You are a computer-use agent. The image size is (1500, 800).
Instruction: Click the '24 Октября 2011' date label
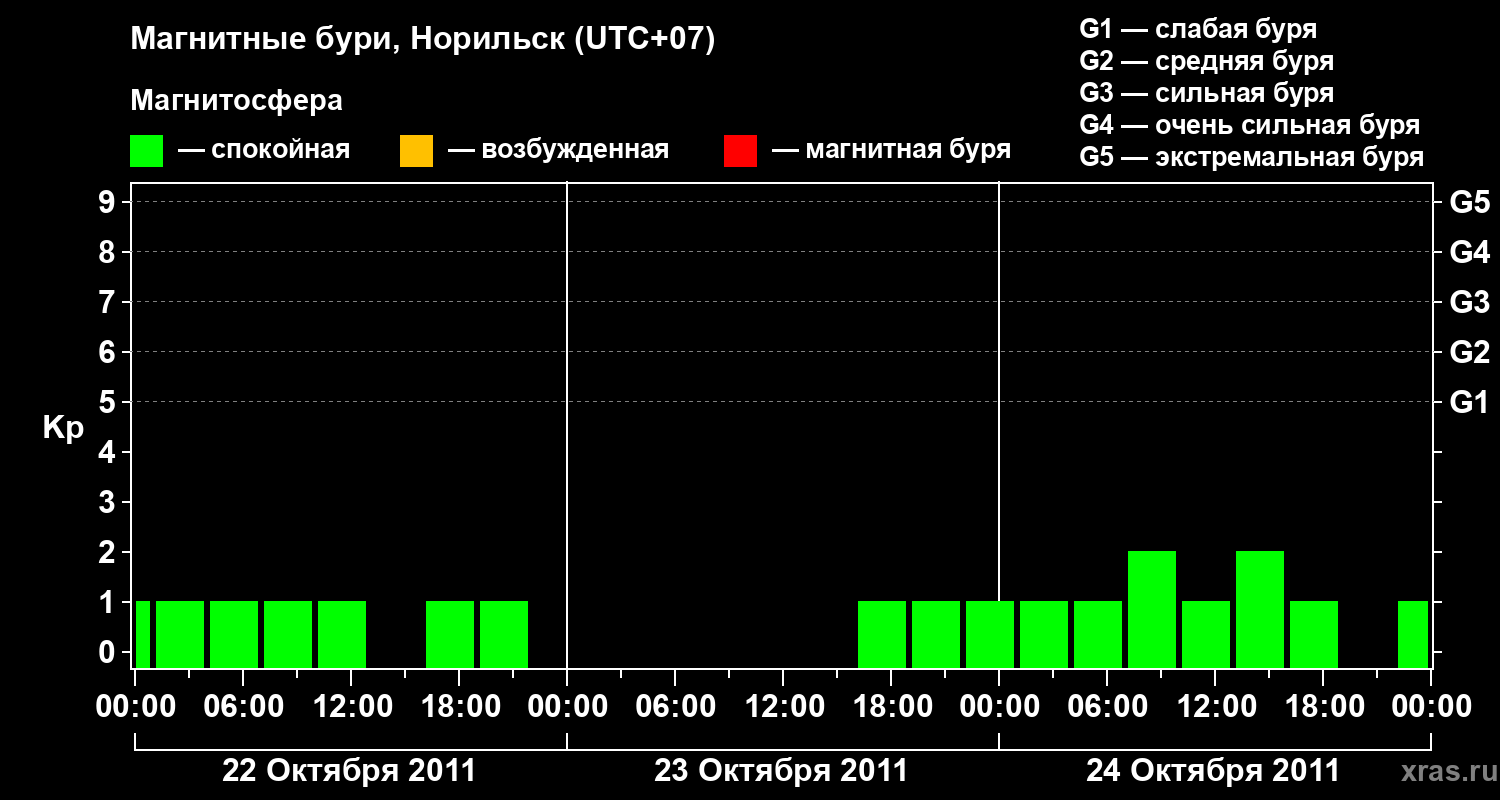coord(1213,771)
